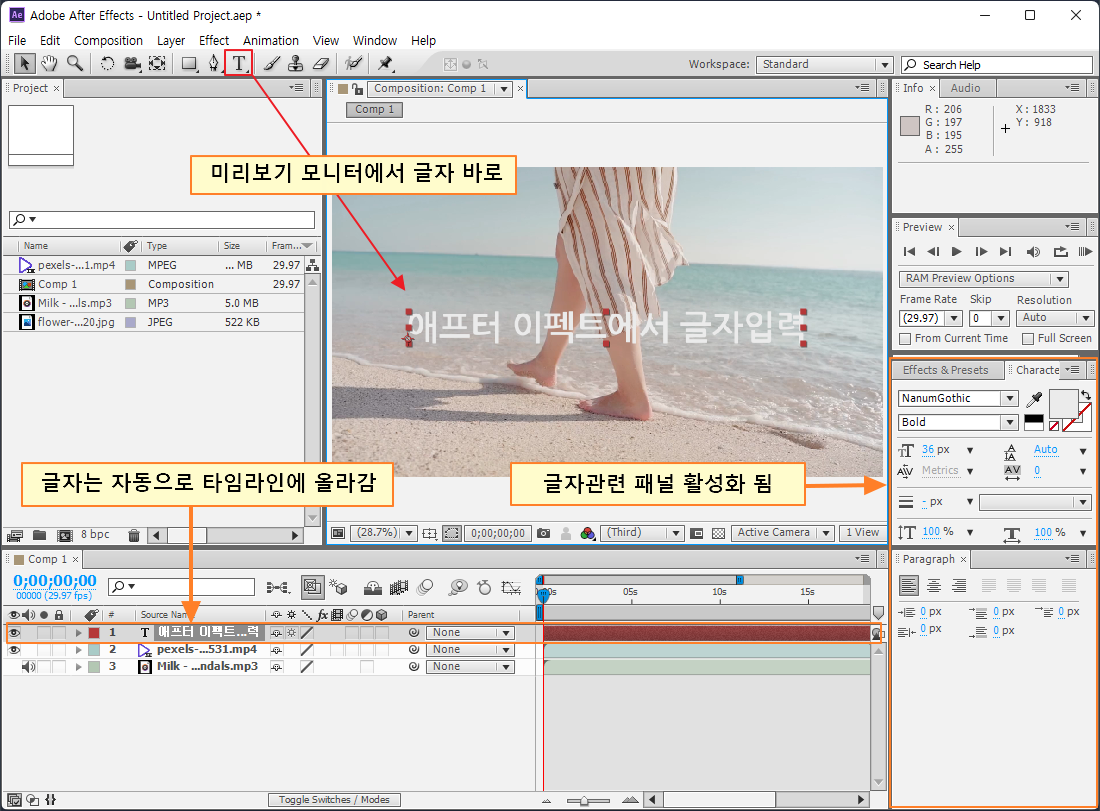This screenshot has height=811, width=1100.
Task: Select the Puppet Pin tool
Action: [385, 64]
